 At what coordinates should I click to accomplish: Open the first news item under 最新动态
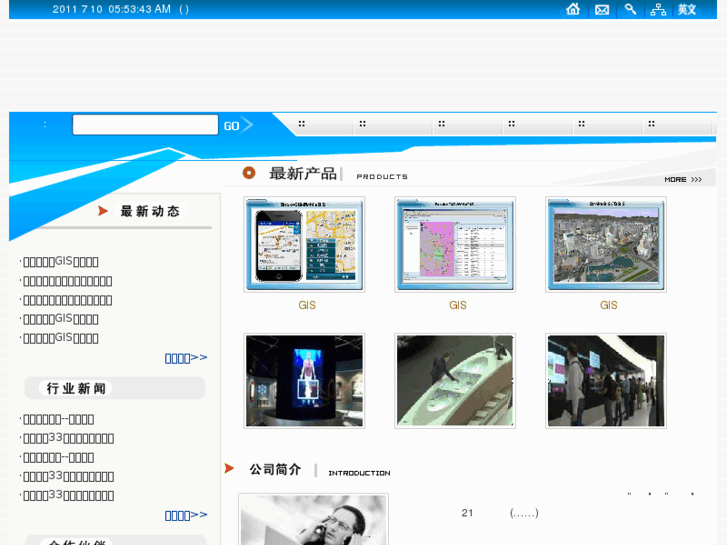[61, 262]
